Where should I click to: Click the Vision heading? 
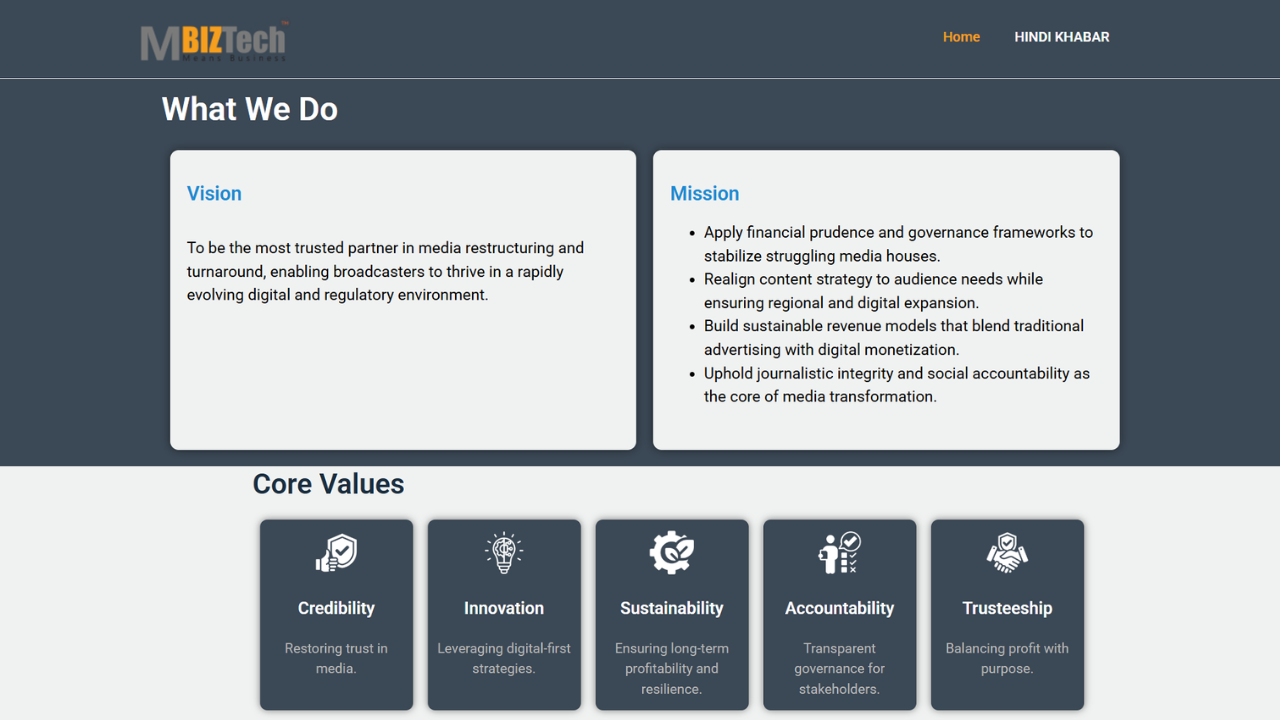[x=214, y=194]
